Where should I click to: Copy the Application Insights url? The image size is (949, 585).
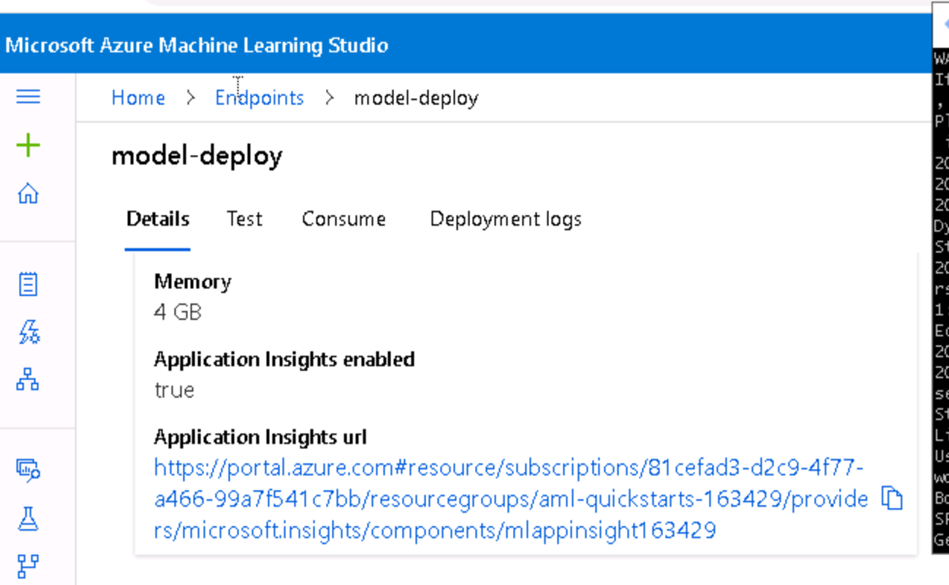tap(892, 498)
